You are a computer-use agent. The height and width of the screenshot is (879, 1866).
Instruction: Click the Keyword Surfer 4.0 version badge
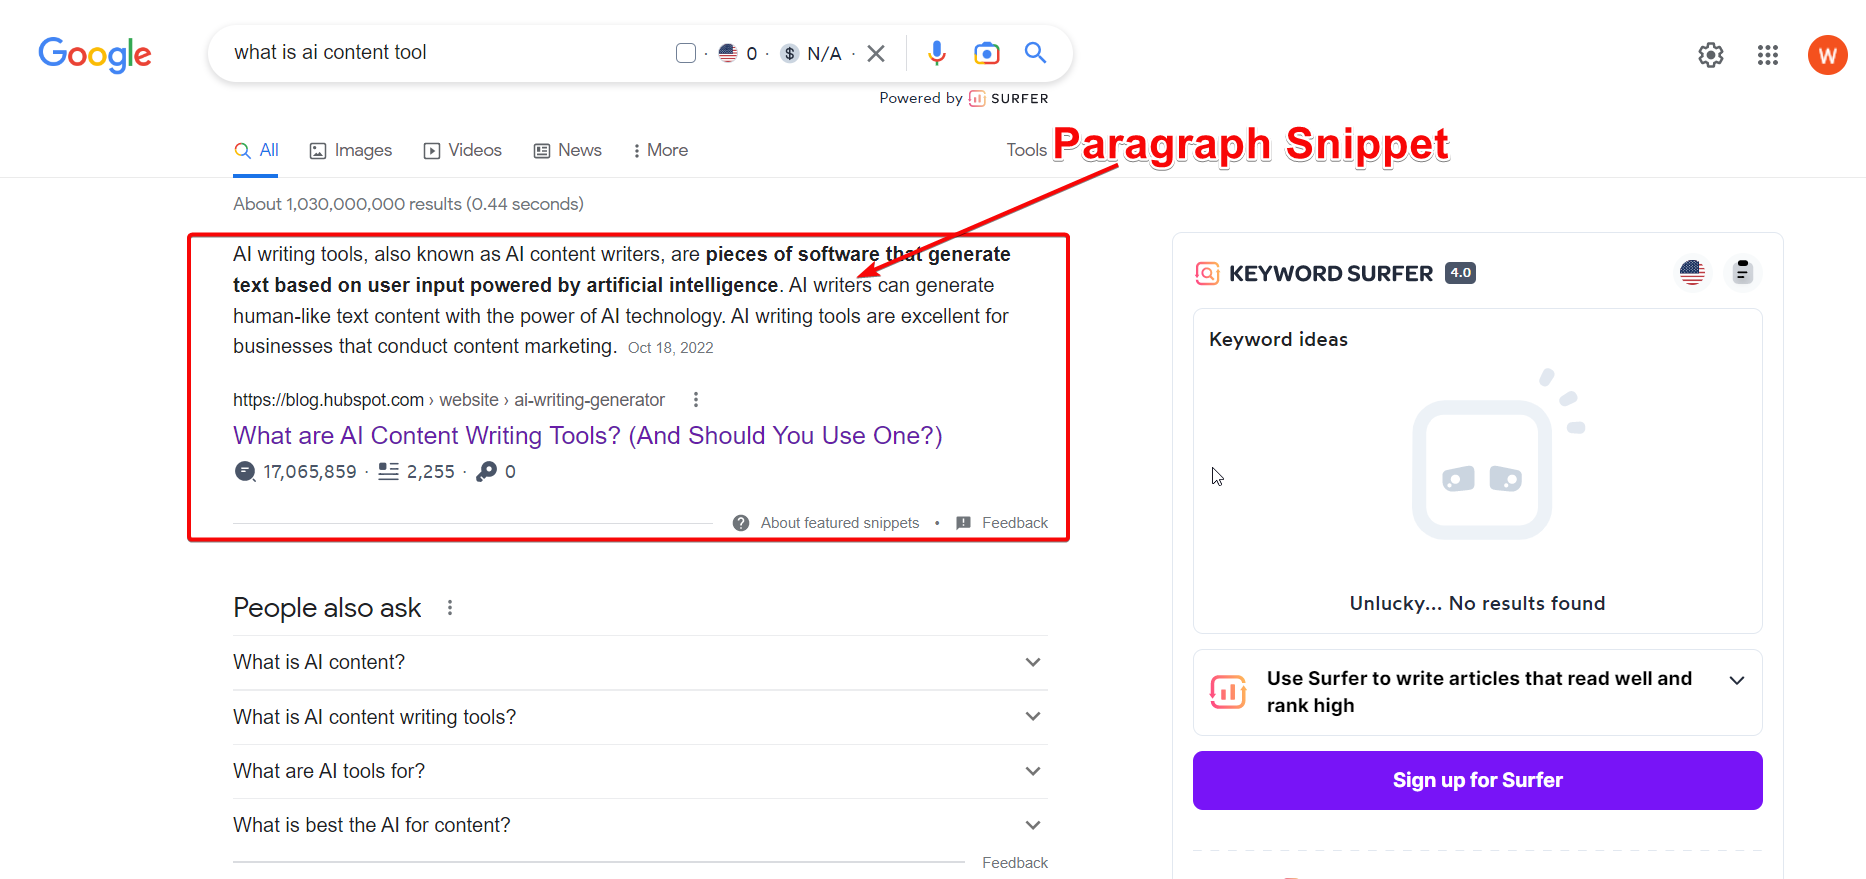pyautogui.click(x=1461, y=273)
